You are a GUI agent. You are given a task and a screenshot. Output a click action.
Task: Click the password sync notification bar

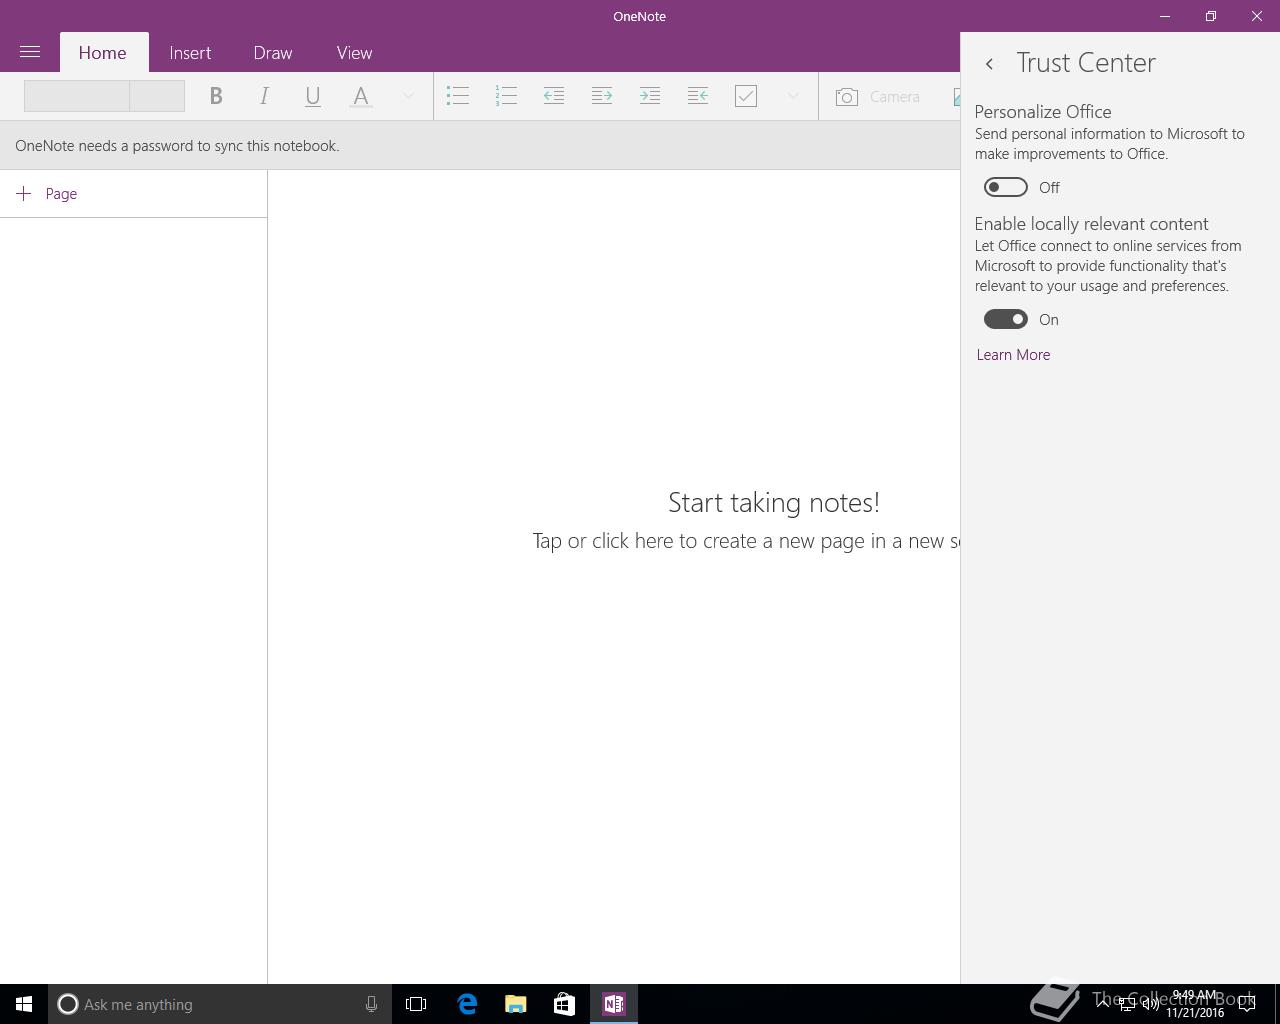tap(480, 146)
